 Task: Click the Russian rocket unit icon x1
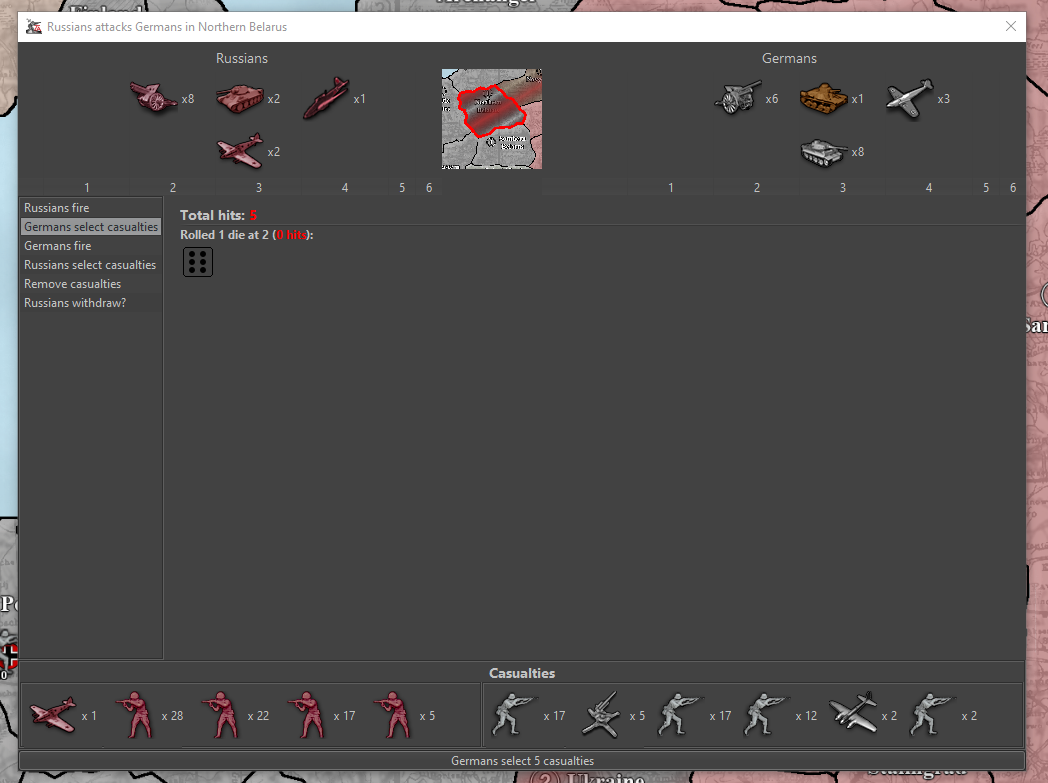click(326, 98)
